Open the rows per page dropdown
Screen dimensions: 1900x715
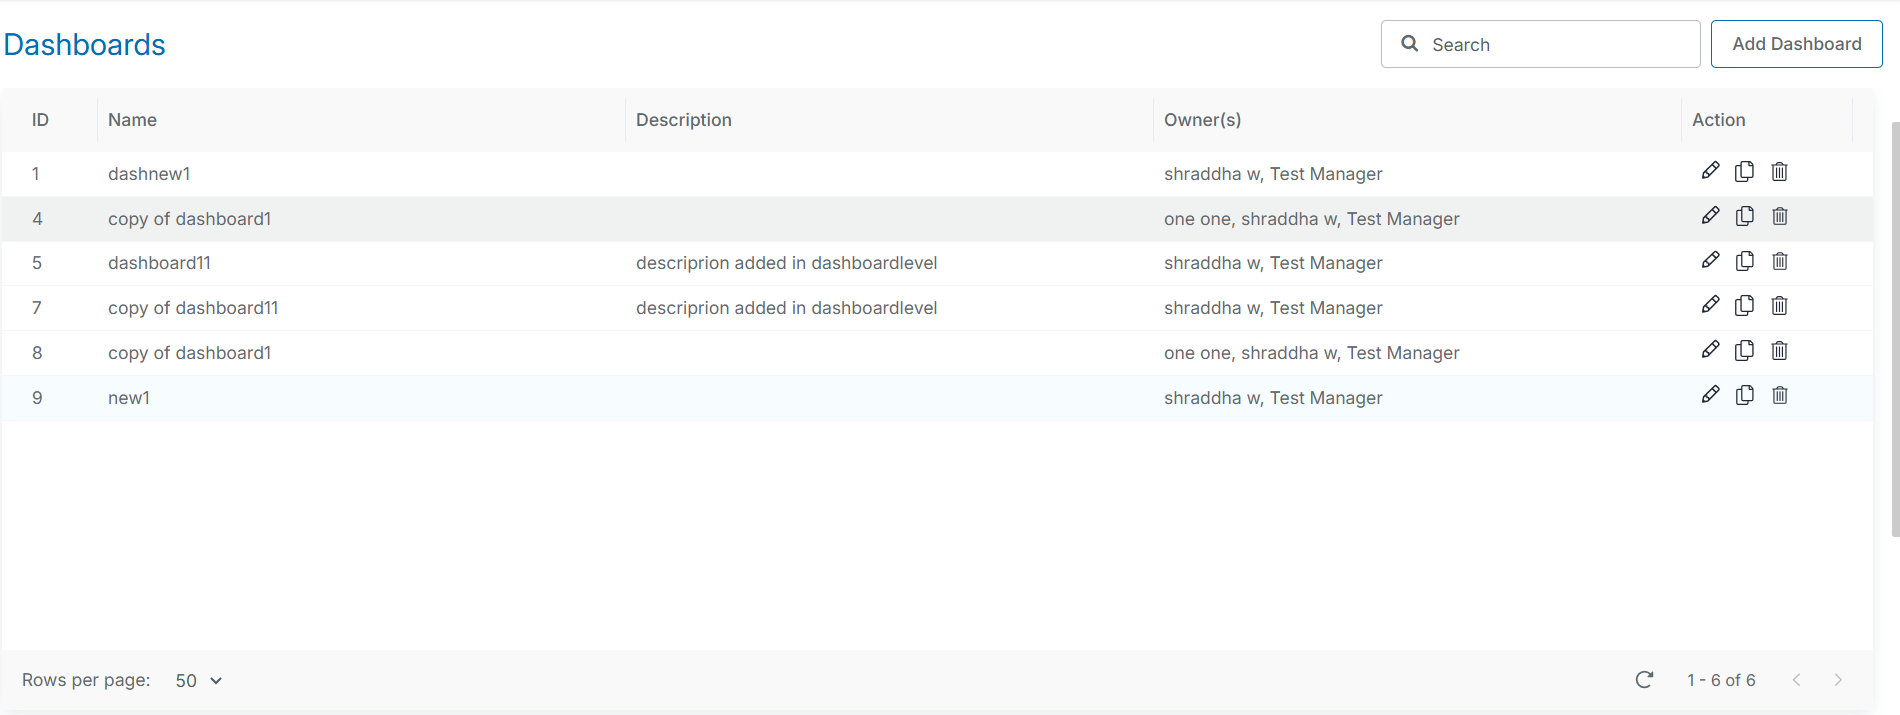point(198,681)
